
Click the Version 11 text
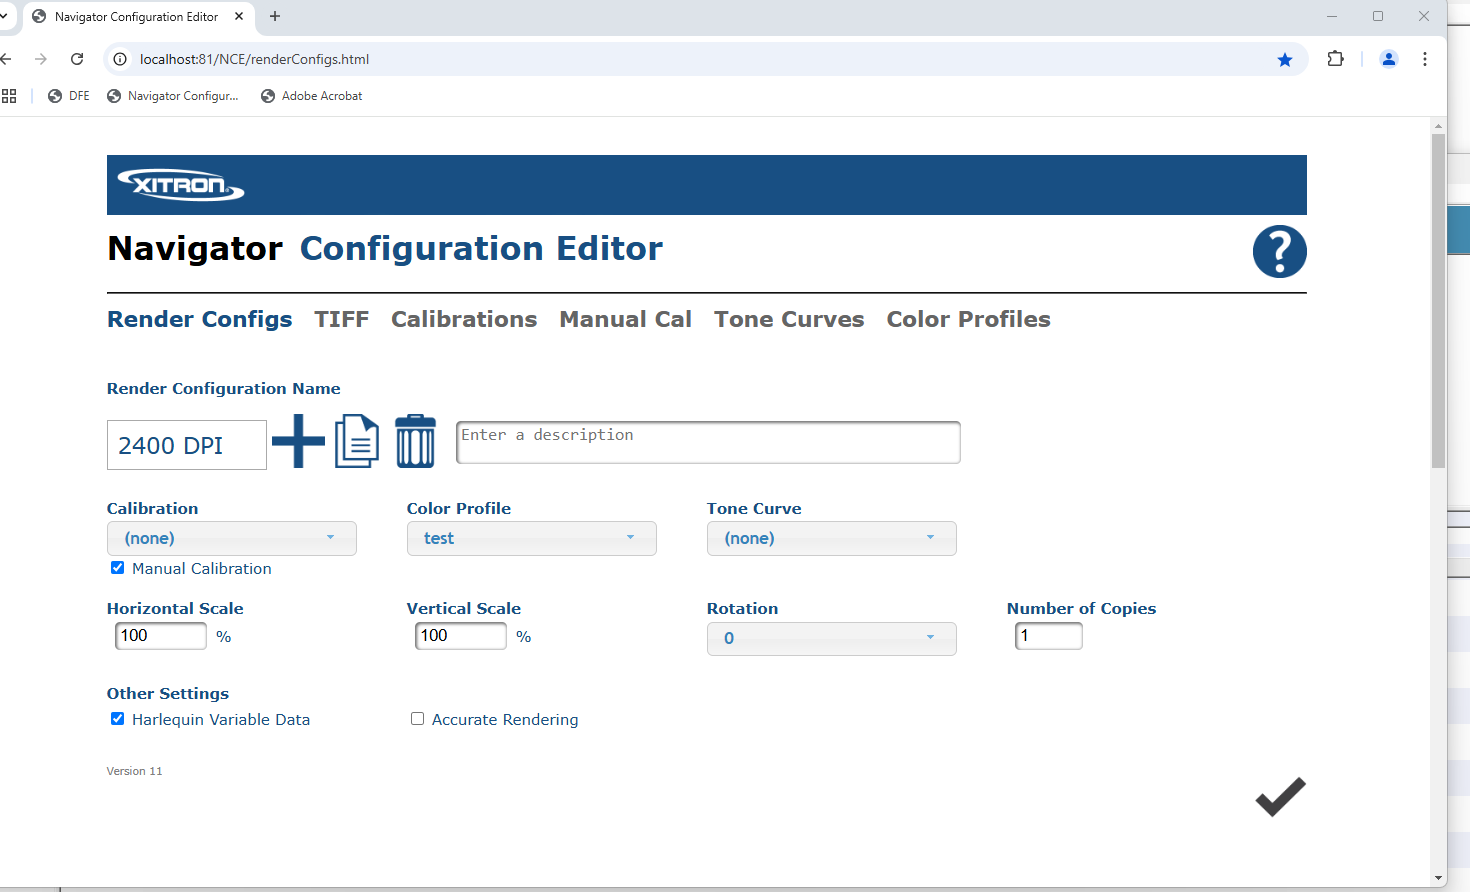134,771
